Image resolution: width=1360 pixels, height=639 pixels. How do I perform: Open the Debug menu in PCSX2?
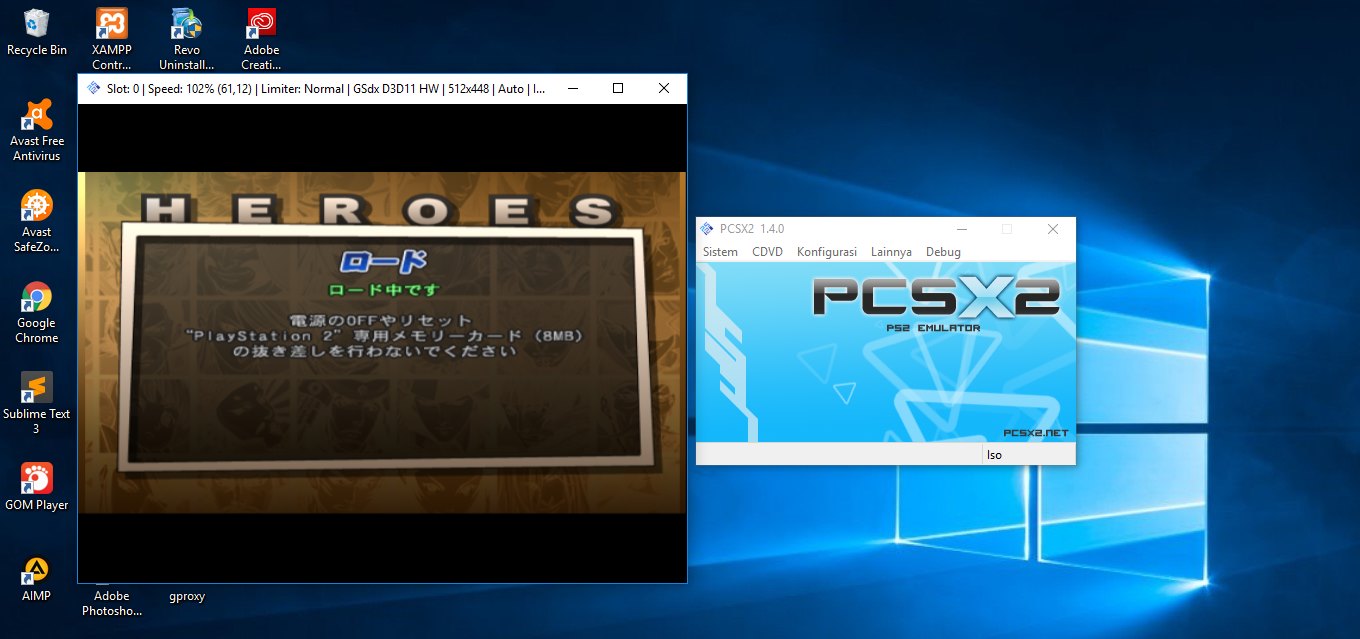tap(943, 252)
